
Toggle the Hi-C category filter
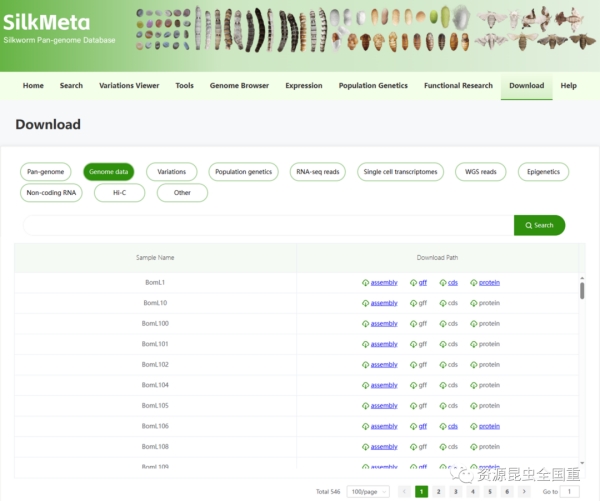[119, 193]
